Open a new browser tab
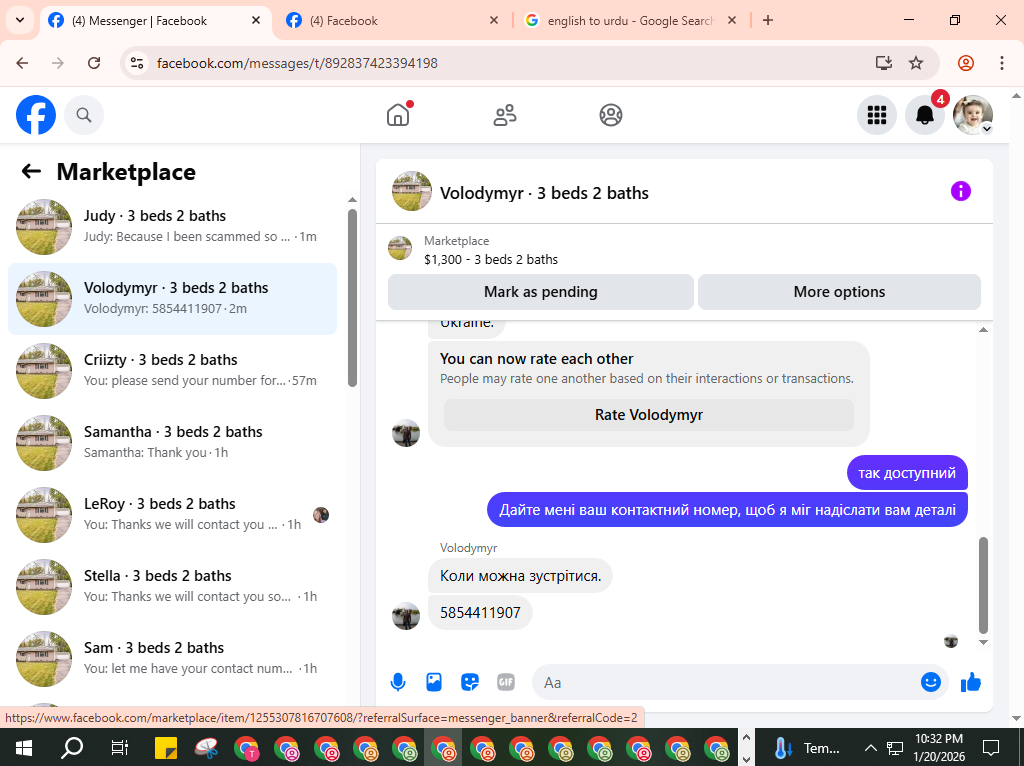1024x766 pixels. pyautogui.click(x=768, y=20)
